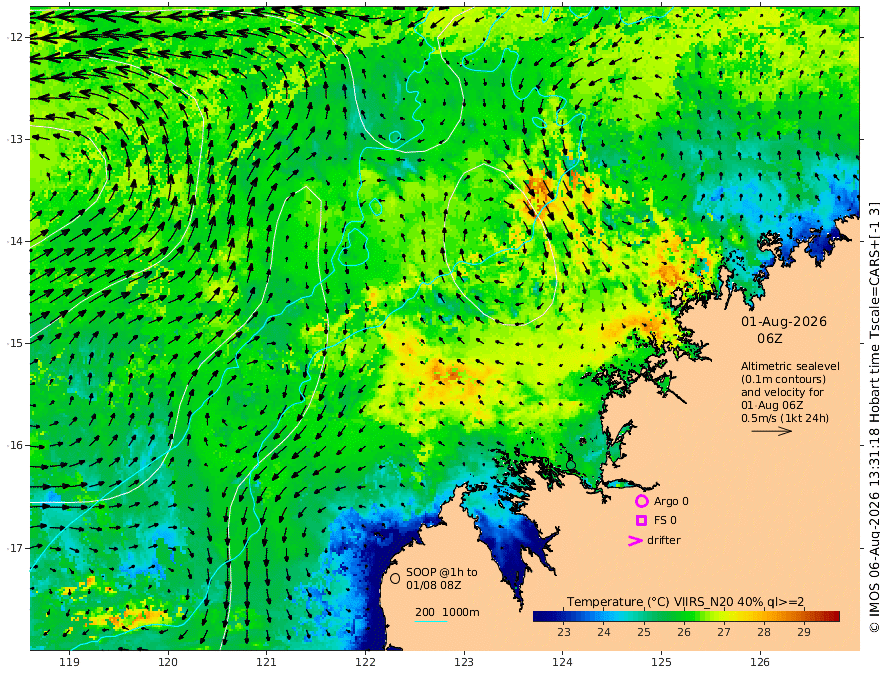Click the Temperature VIIRS_N20 colorbar title

coord(685,602)
